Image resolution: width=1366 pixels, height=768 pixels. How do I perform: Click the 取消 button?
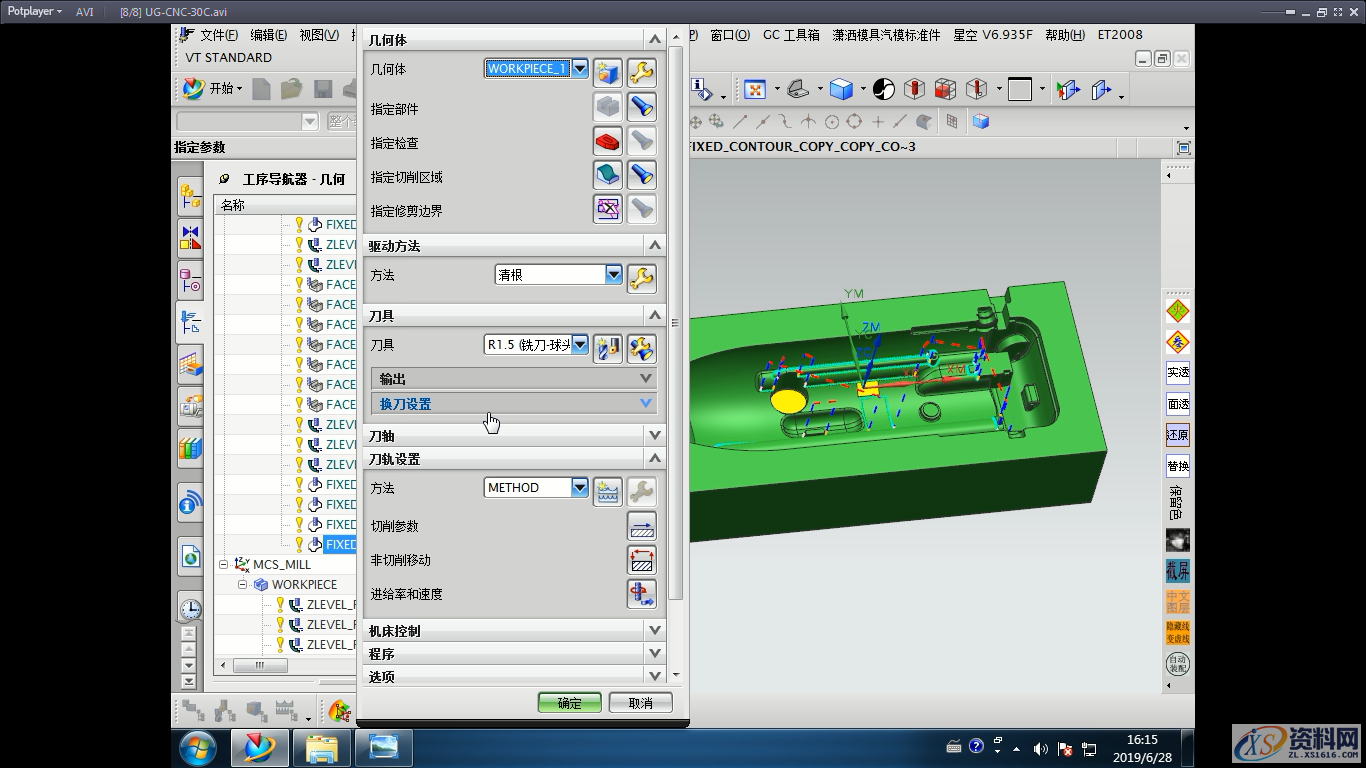click(x=640, y=703)
